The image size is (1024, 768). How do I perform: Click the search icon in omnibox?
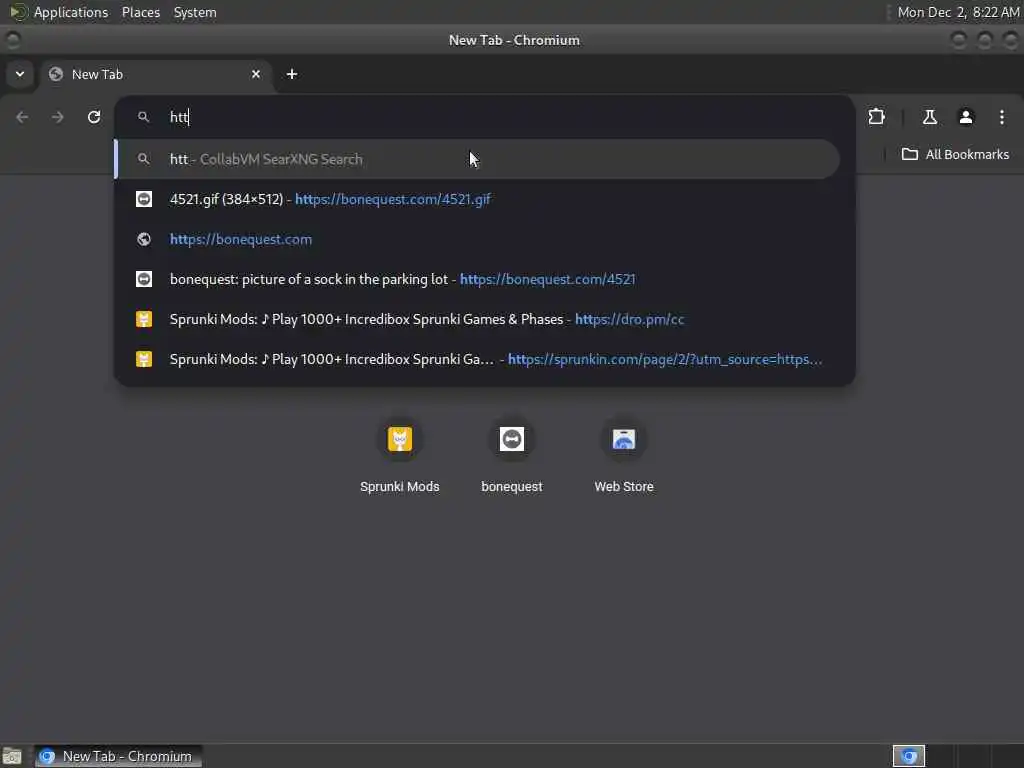coord(144,117)
